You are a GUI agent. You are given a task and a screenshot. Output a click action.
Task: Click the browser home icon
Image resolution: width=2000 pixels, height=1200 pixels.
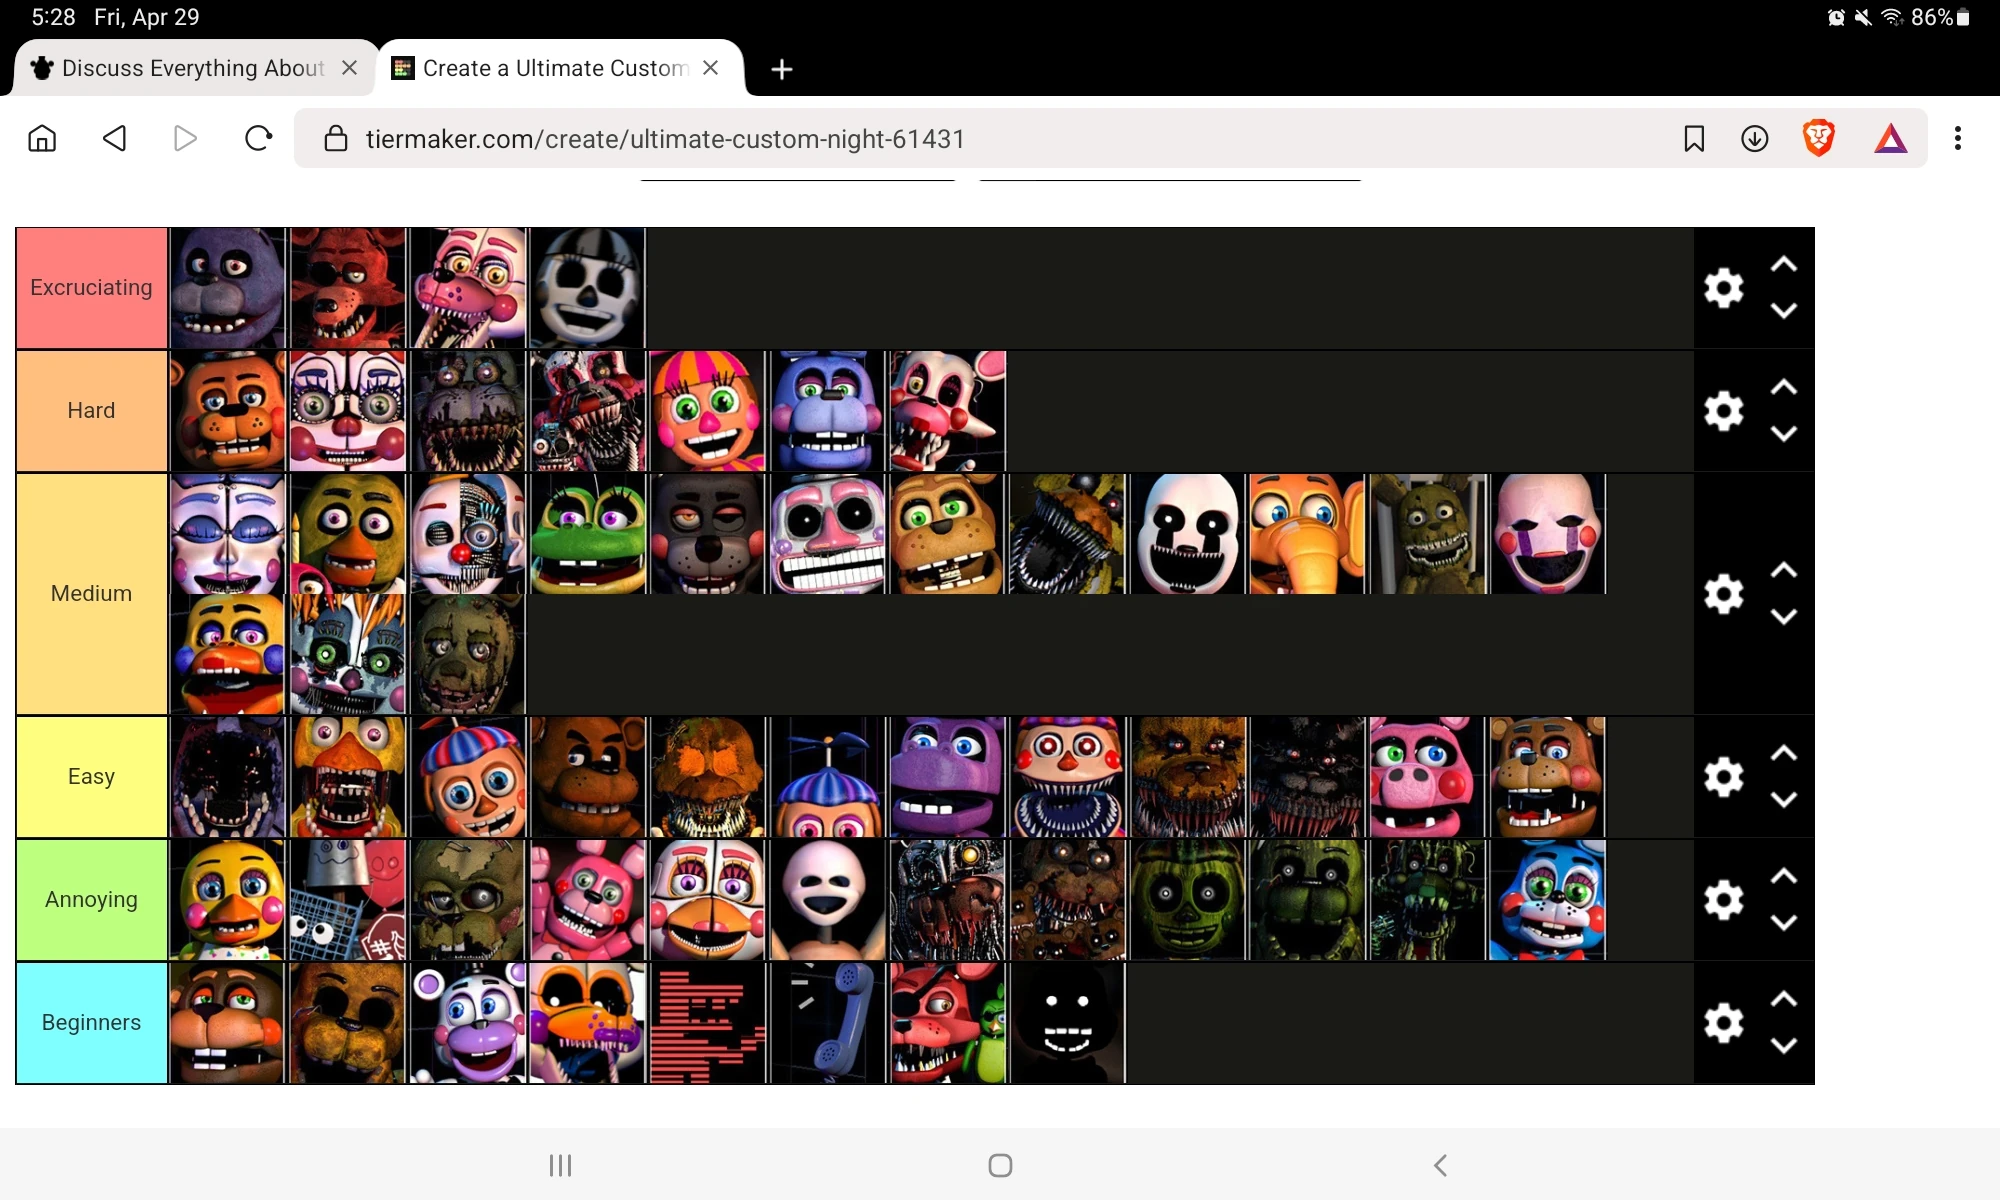pos(42,138)
